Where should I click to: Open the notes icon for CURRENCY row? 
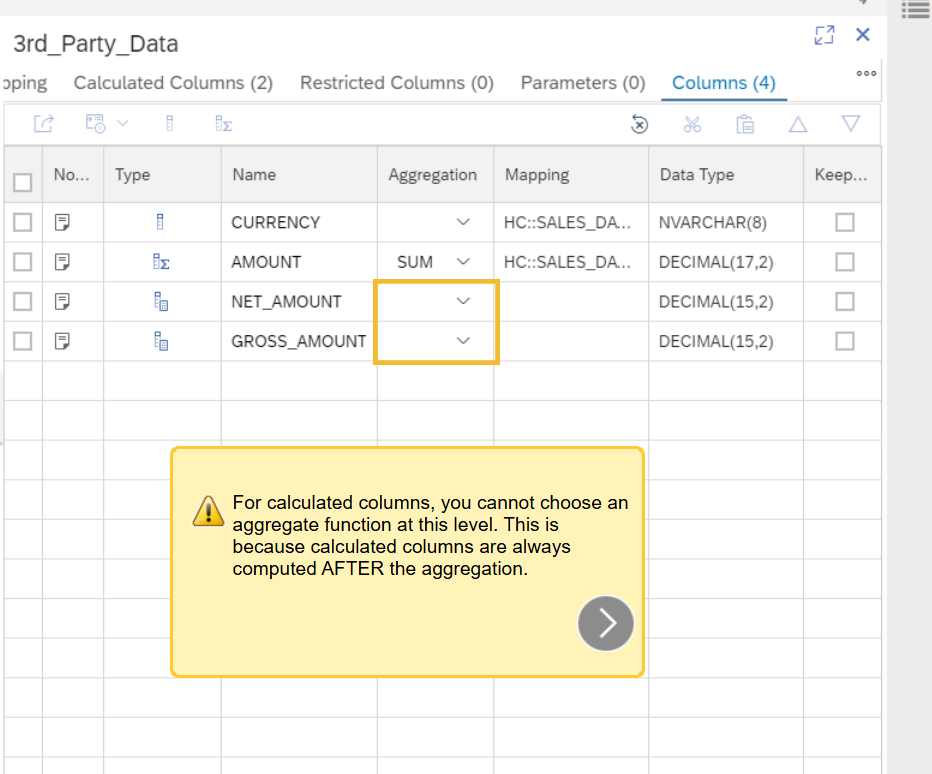coord(62,222)
